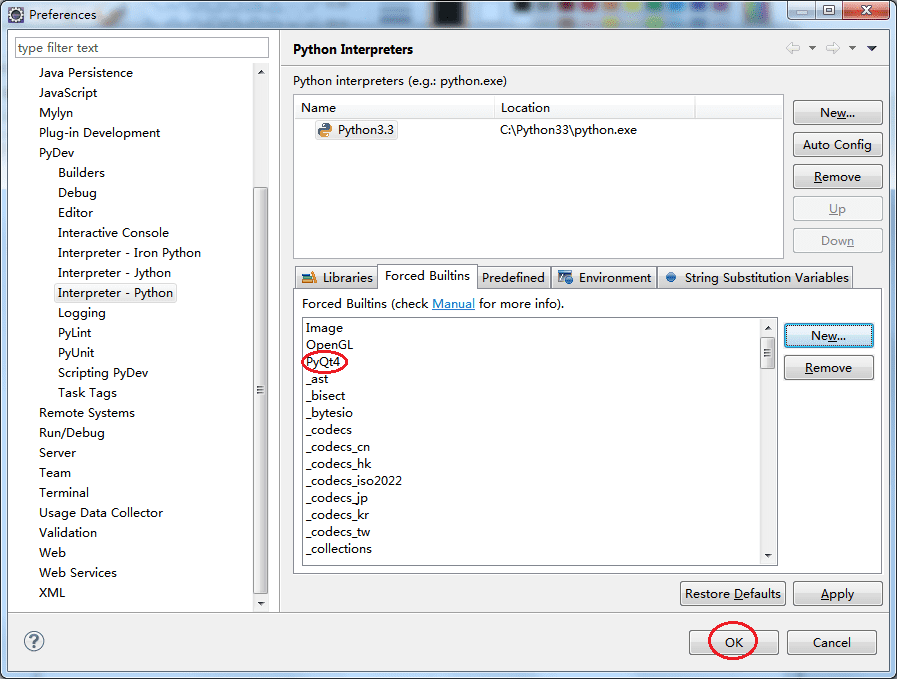The height and width of the screenshot is (679, 897).
Task: Click the Apply button
Action: coord(837,593)
